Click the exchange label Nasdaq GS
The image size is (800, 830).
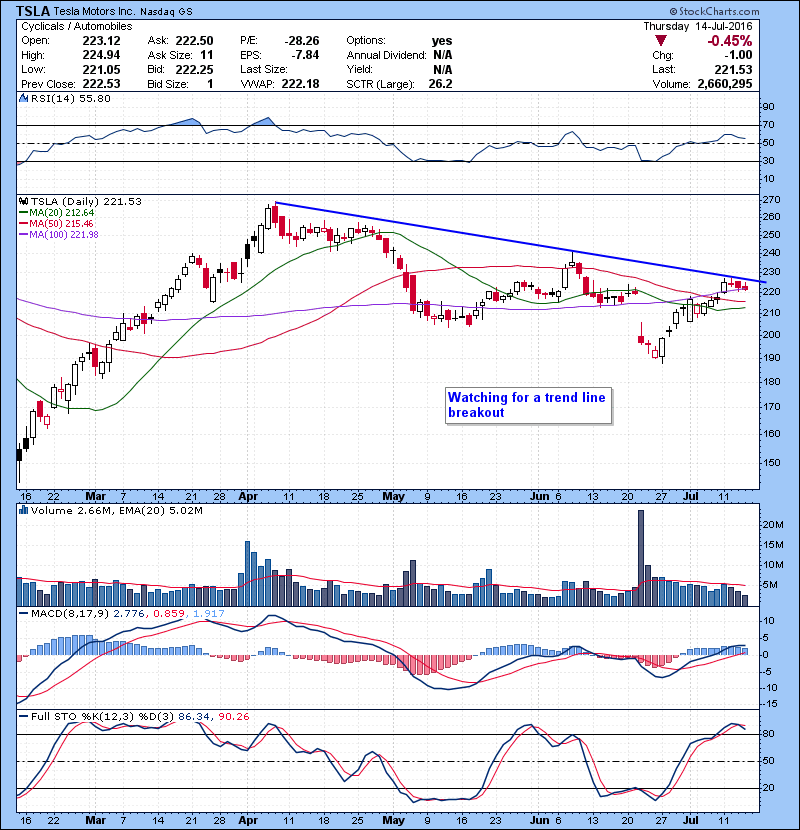pos(166,11)
